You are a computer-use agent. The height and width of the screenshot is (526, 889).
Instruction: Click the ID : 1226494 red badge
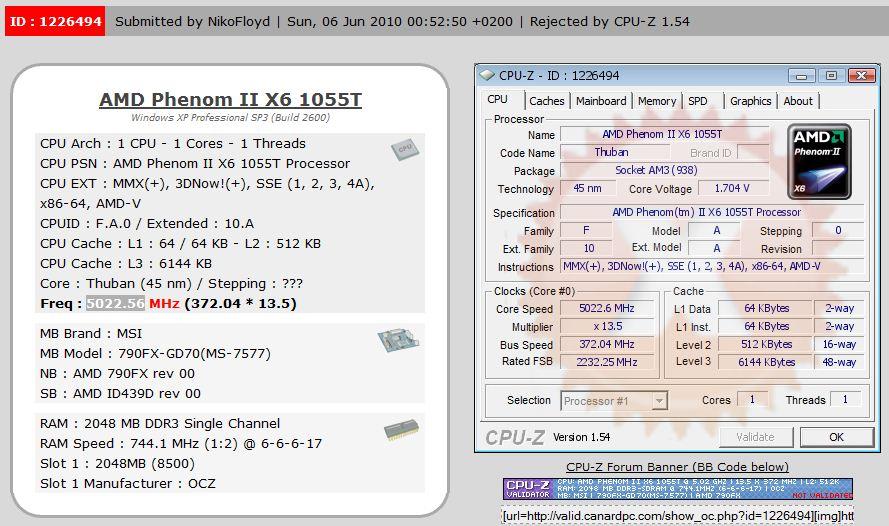coord(55,22)
